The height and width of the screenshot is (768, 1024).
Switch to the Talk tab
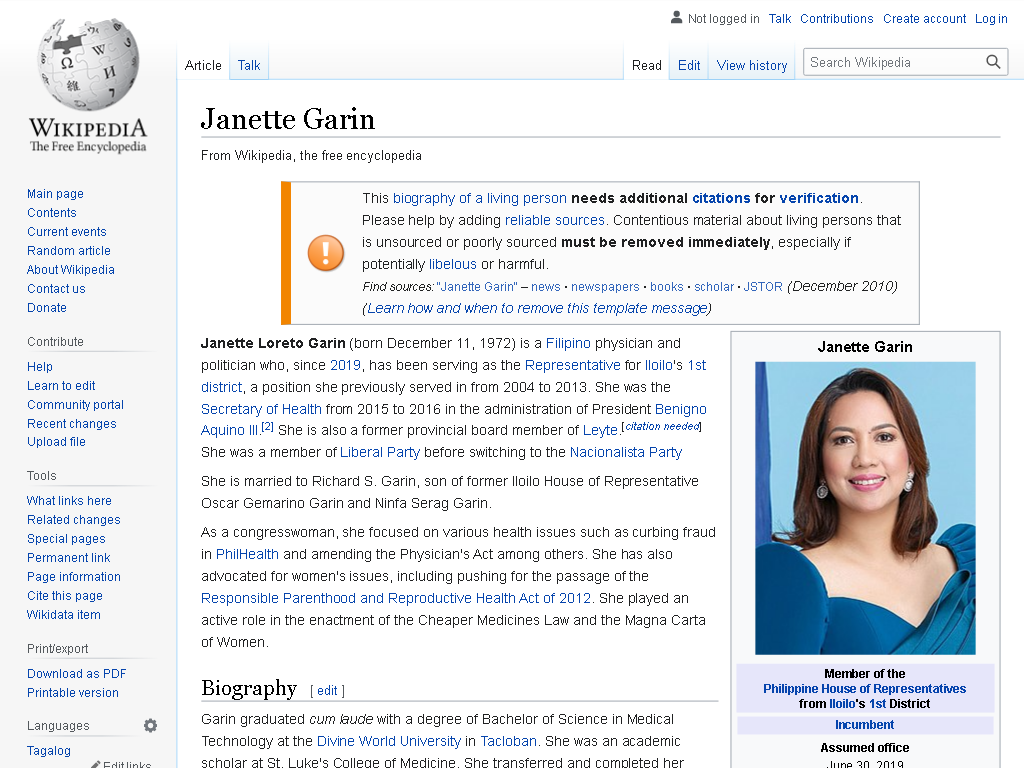(x=249, y=65)
